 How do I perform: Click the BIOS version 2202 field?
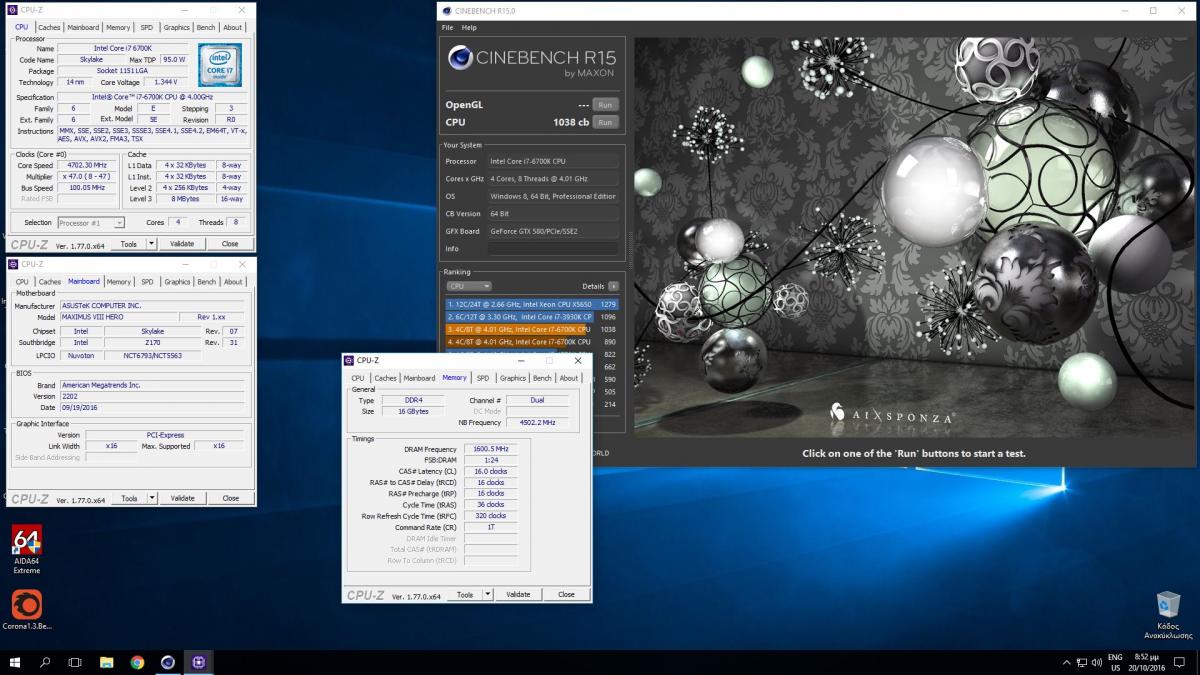click(150, 395)
